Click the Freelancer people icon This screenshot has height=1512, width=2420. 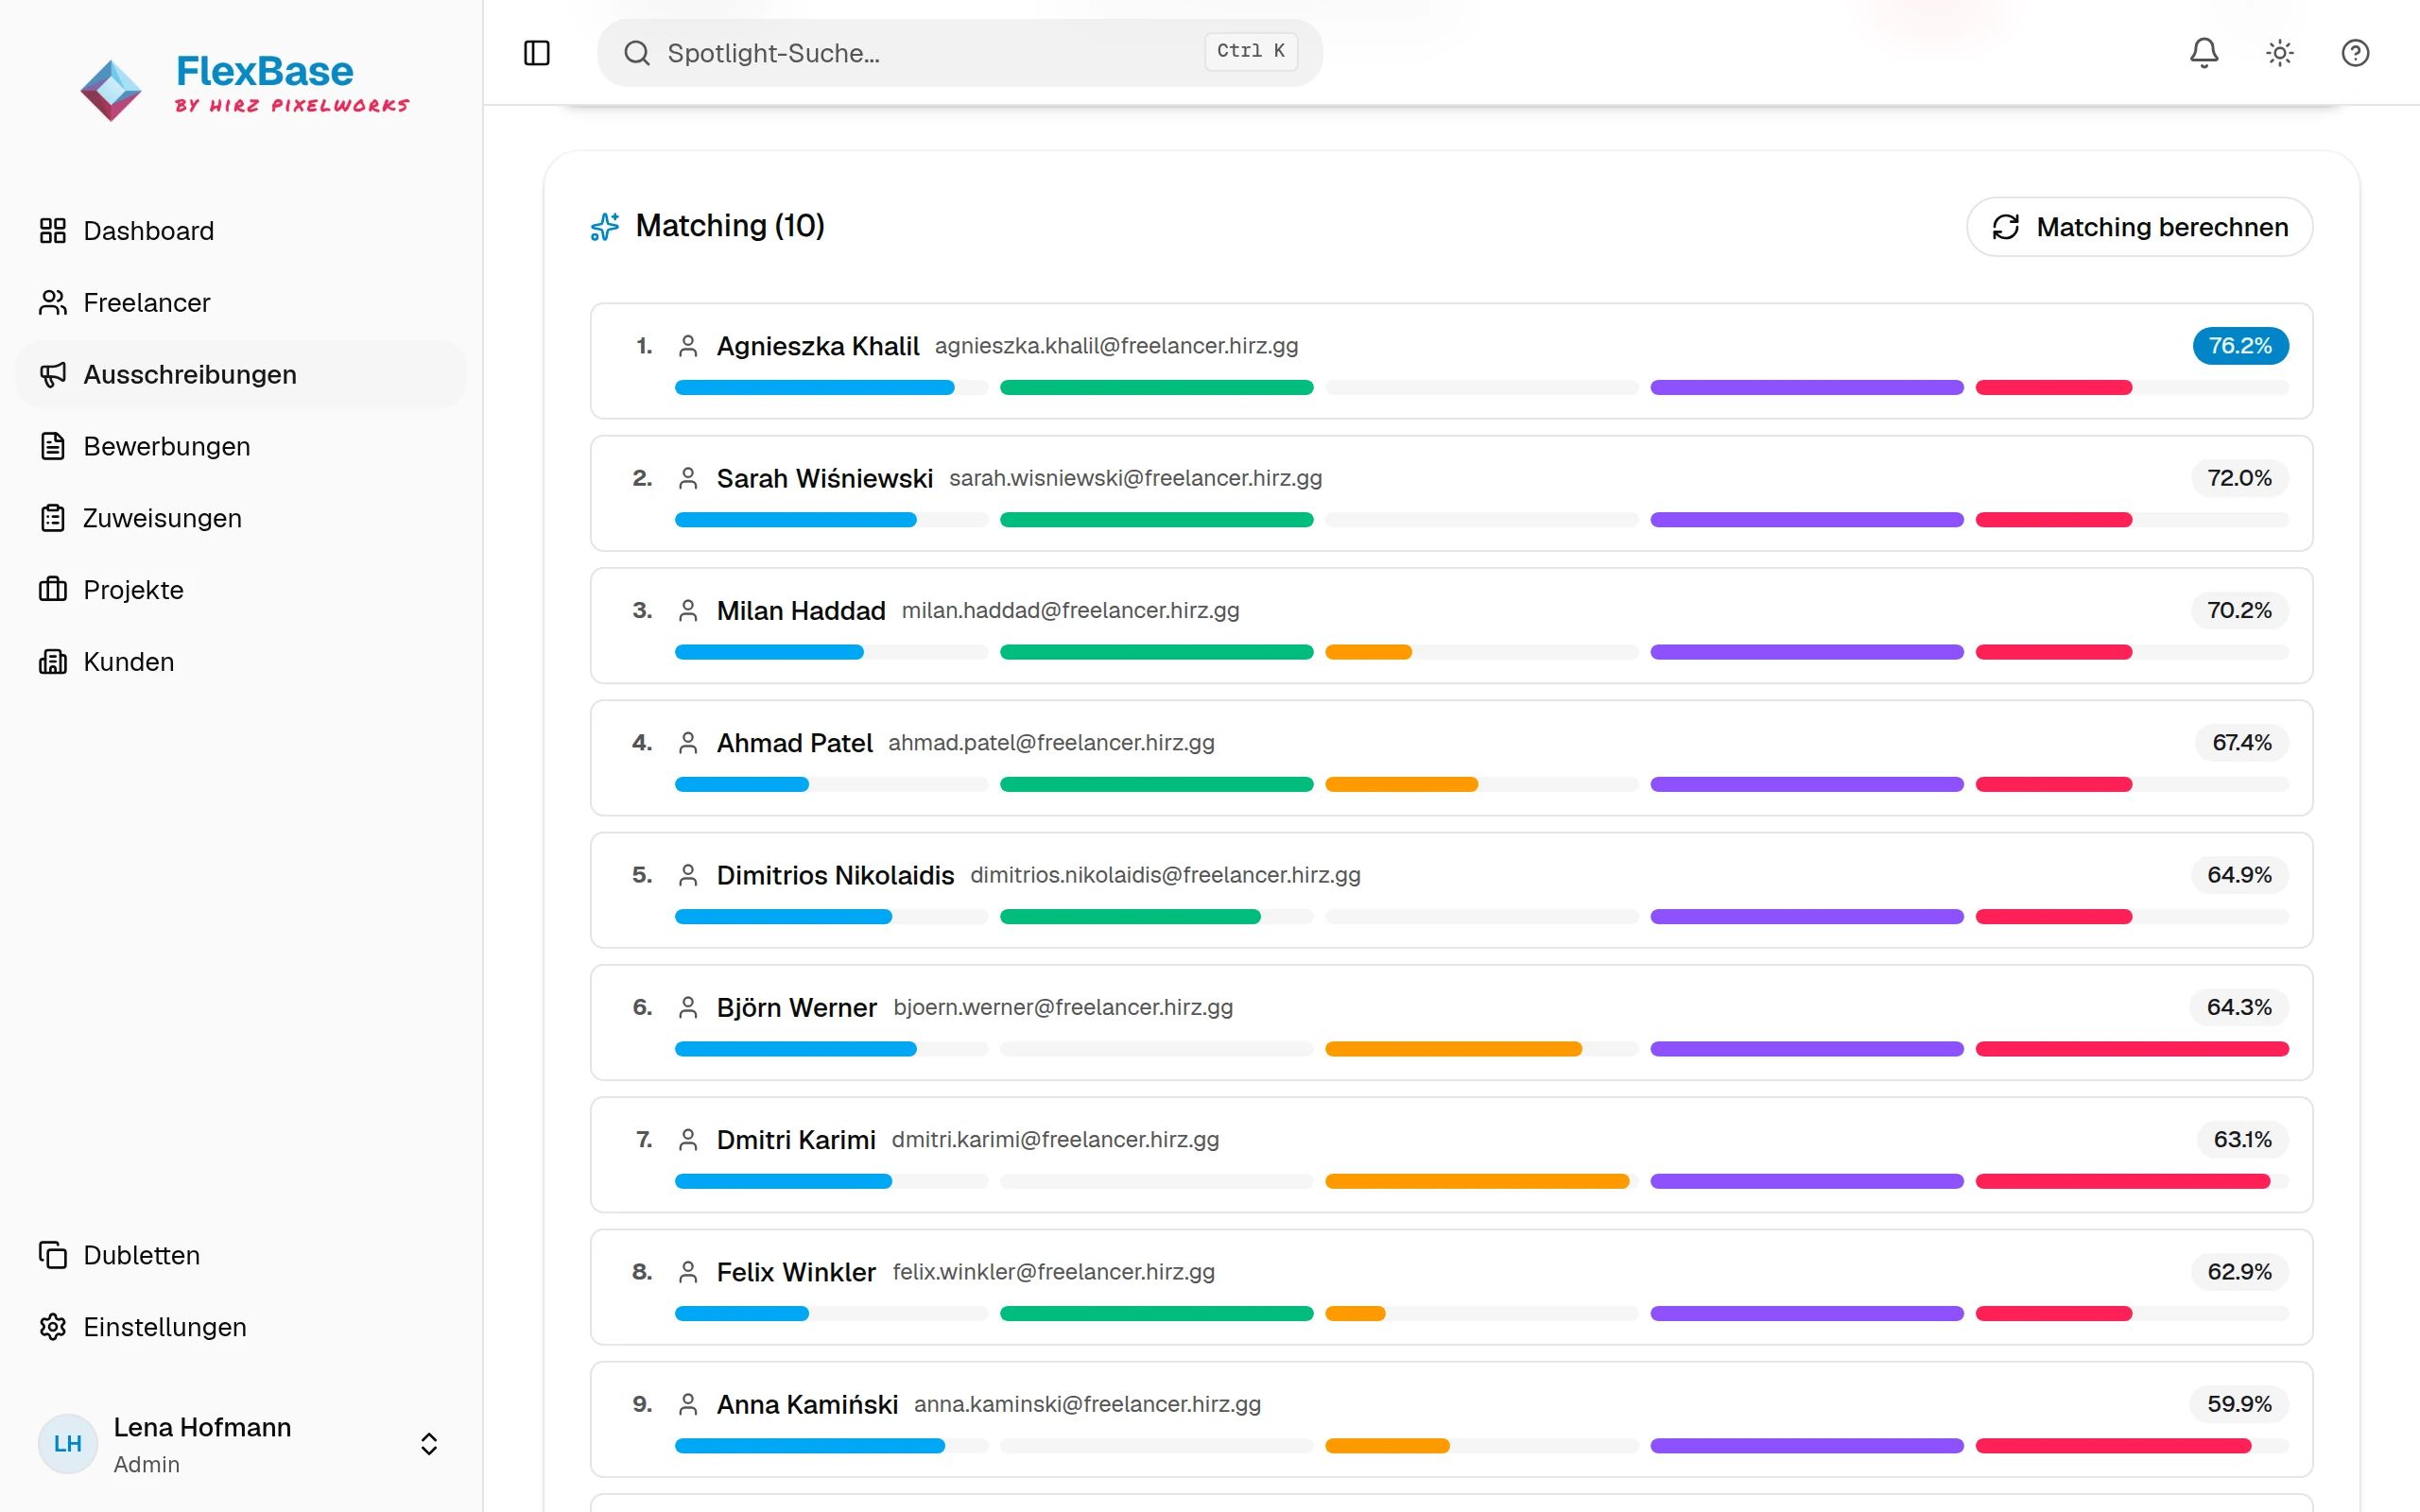[x=53, y=303]
